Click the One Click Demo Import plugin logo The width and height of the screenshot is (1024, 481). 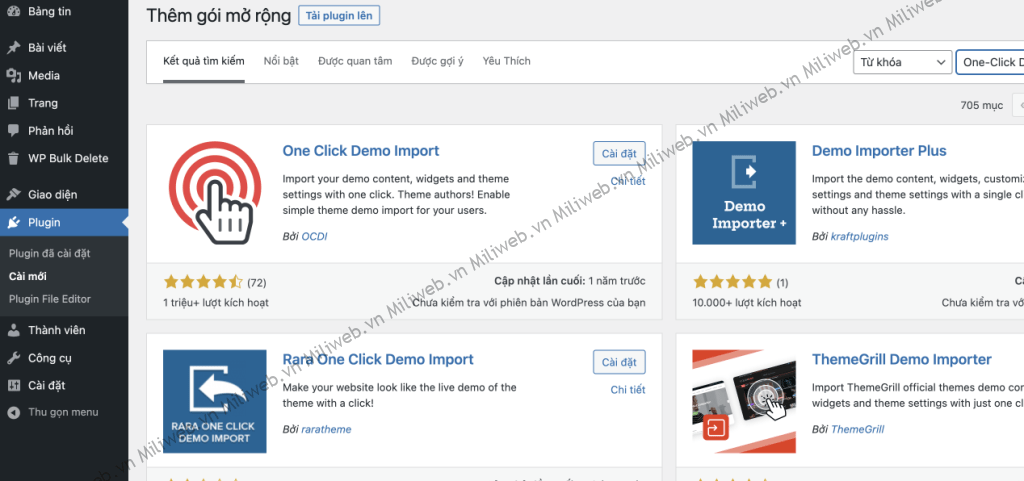point(215,193)
